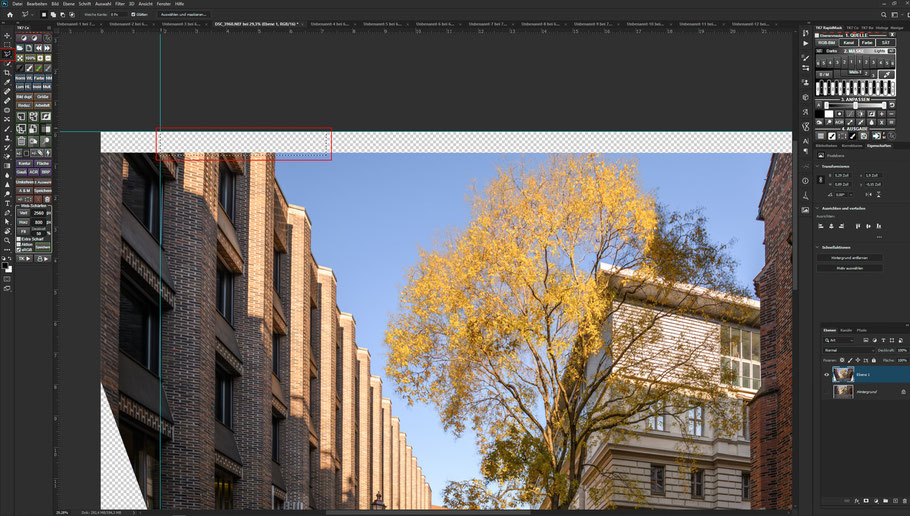910x516 pixels.
Task: Select the Zoom tool
Action: [7, 241]
